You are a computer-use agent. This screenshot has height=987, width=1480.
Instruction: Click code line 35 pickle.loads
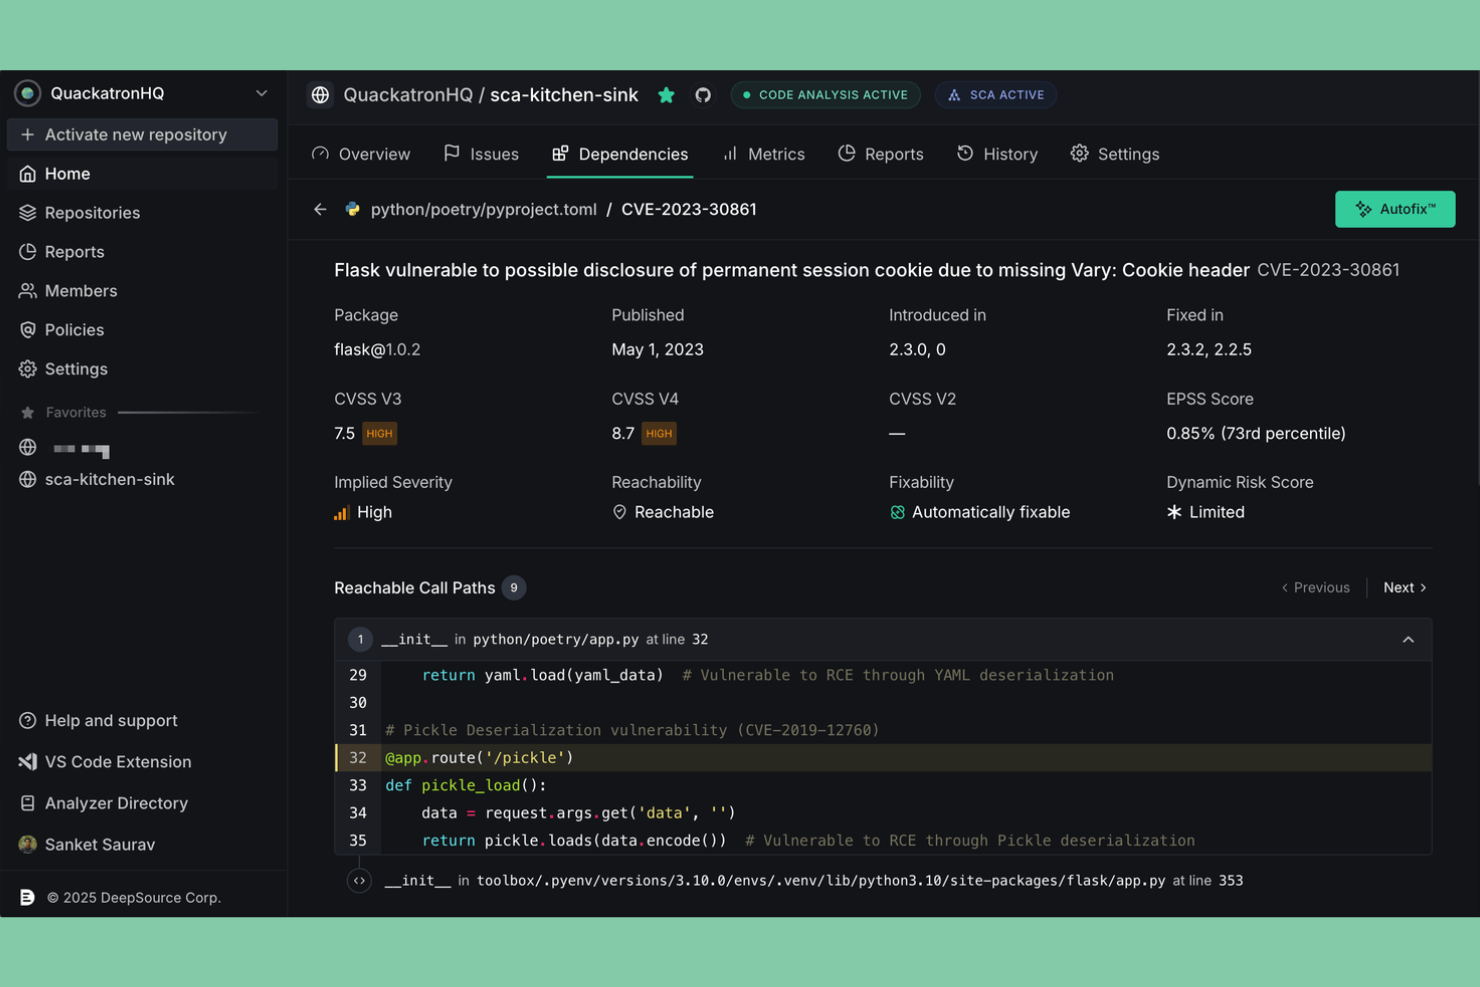point(884,840)
